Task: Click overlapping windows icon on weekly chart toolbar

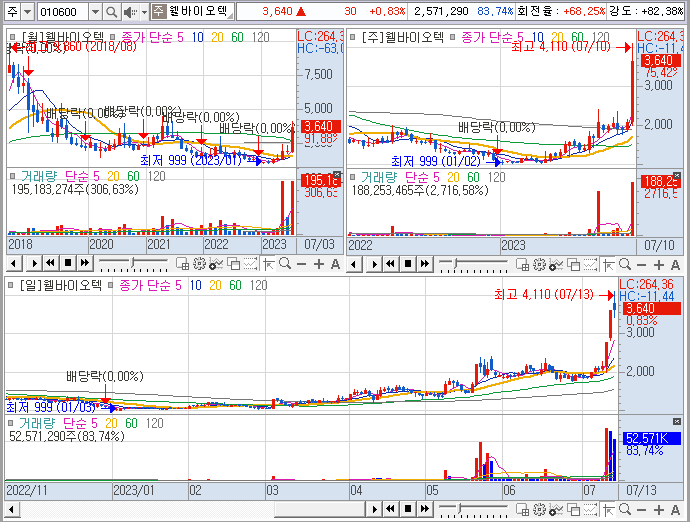Action: pos(574,264)
